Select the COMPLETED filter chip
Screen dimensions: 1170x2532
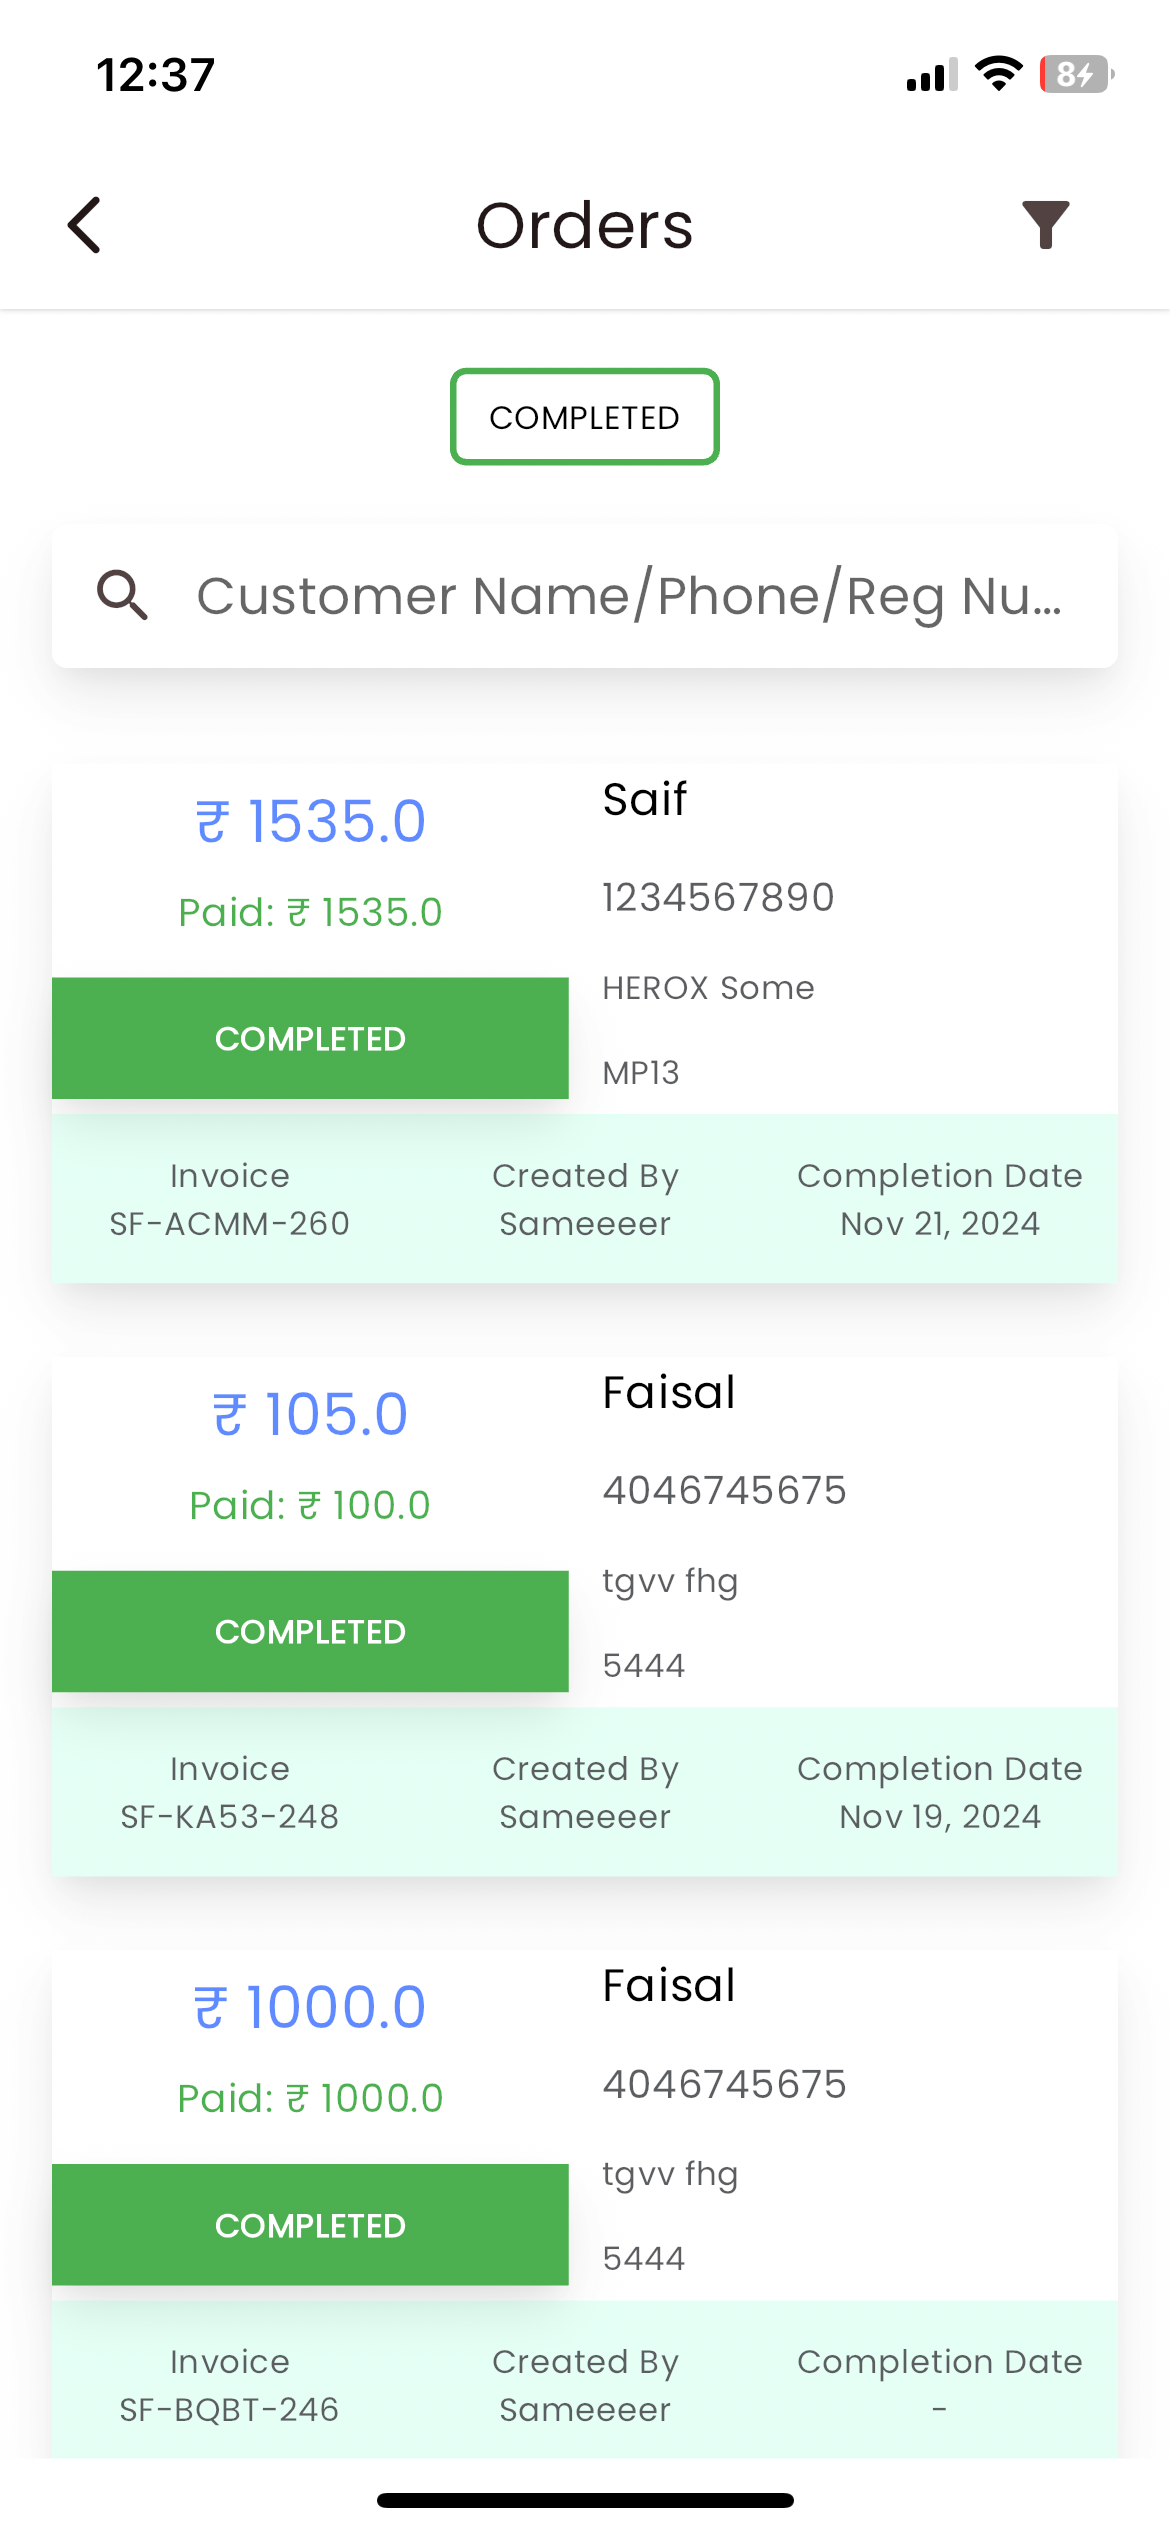tap(584, 417)
